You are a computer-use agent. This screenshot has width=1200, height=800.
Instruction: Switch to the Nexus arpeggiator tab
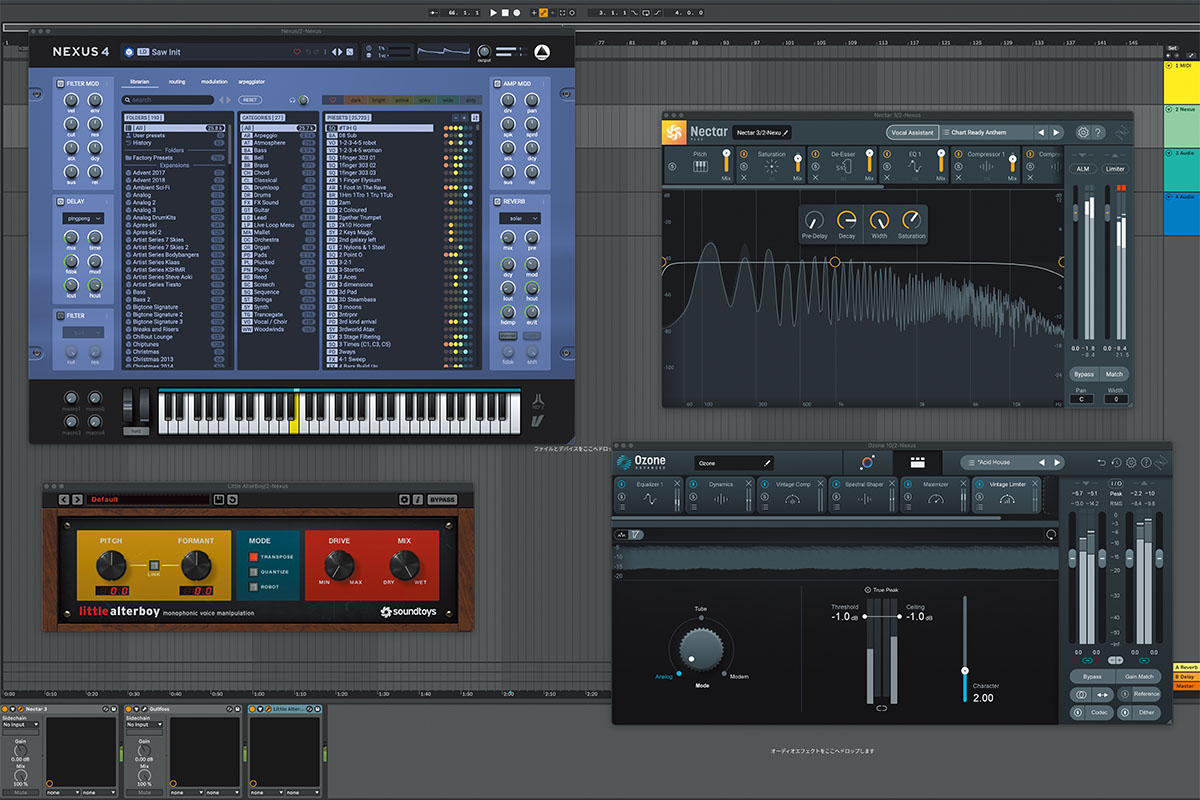coord(252,82)
